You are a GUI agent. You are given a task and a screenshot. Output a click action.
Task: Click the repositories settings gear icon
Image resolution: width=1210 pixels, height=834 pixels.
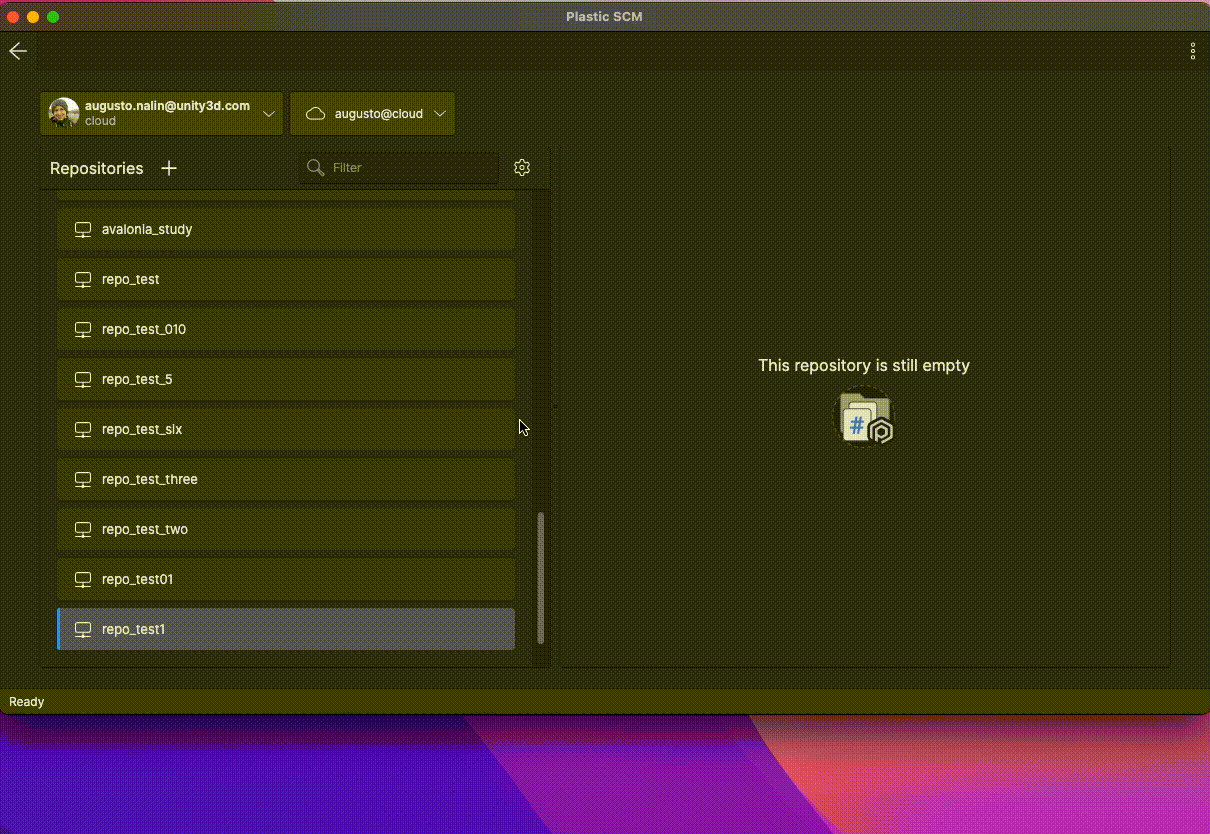(x=522, y=167)
